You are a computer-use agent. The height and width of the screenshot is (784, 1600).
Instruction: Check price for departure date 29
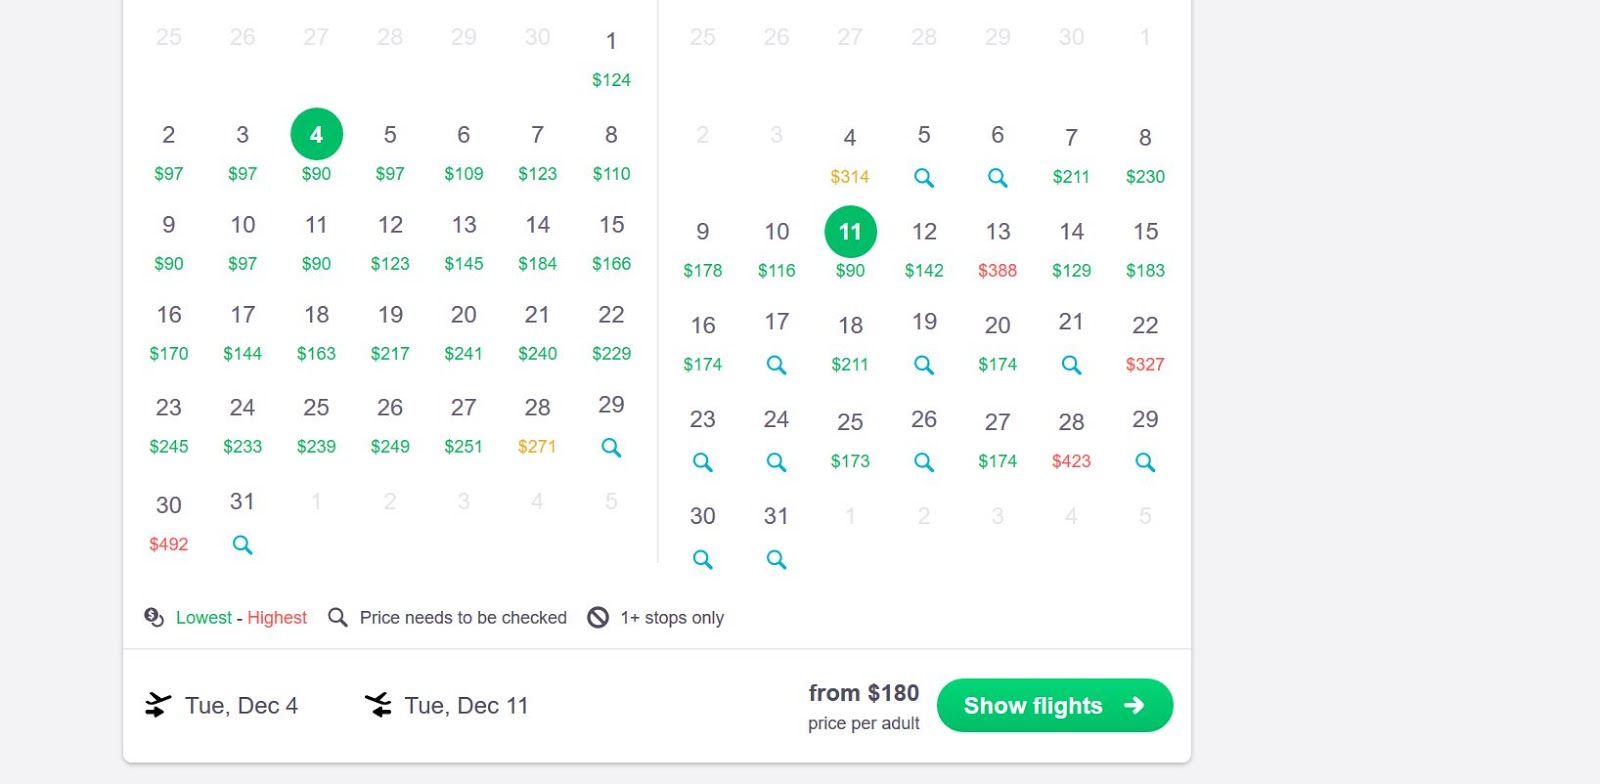pyautogui.click(x=611, y=447)
